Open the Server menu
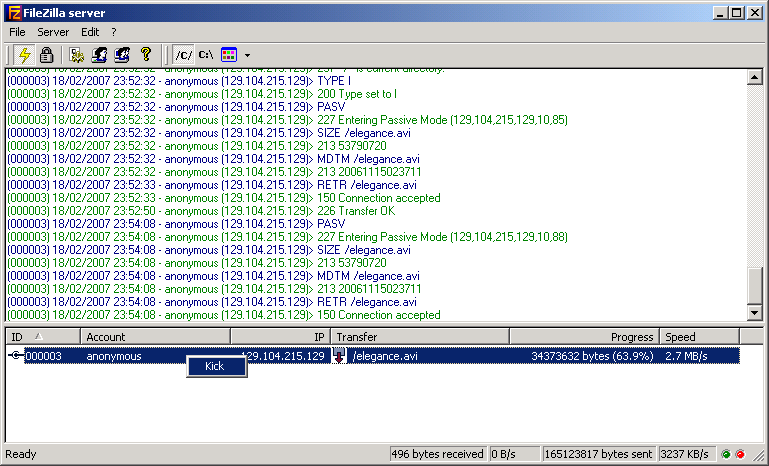This screenshot has width=769, height=466. tap(53, 32)
